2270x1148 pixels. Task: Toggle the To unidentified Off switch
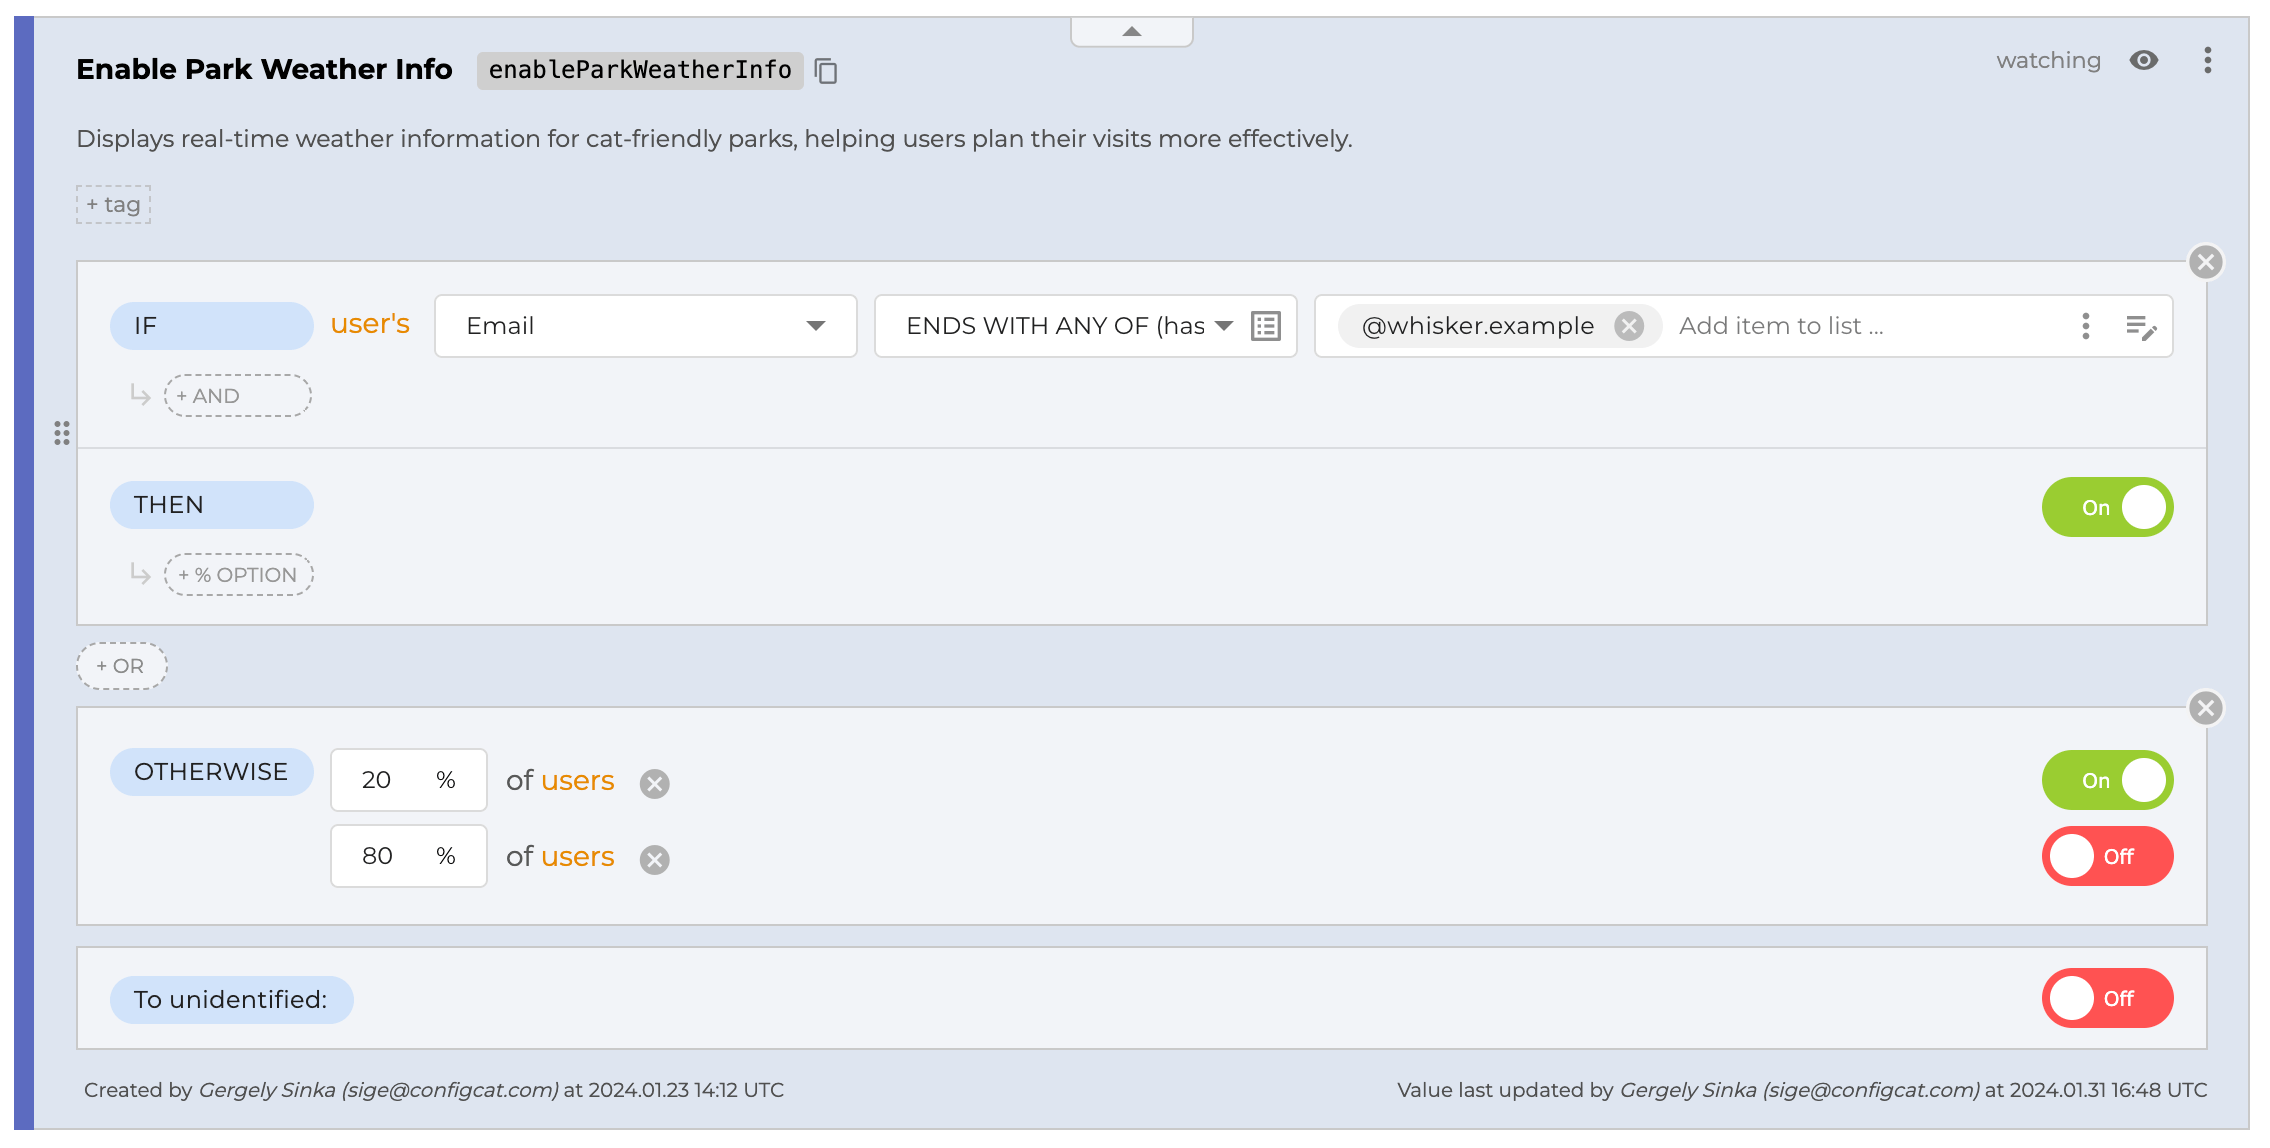click(x=2107, y=998)
